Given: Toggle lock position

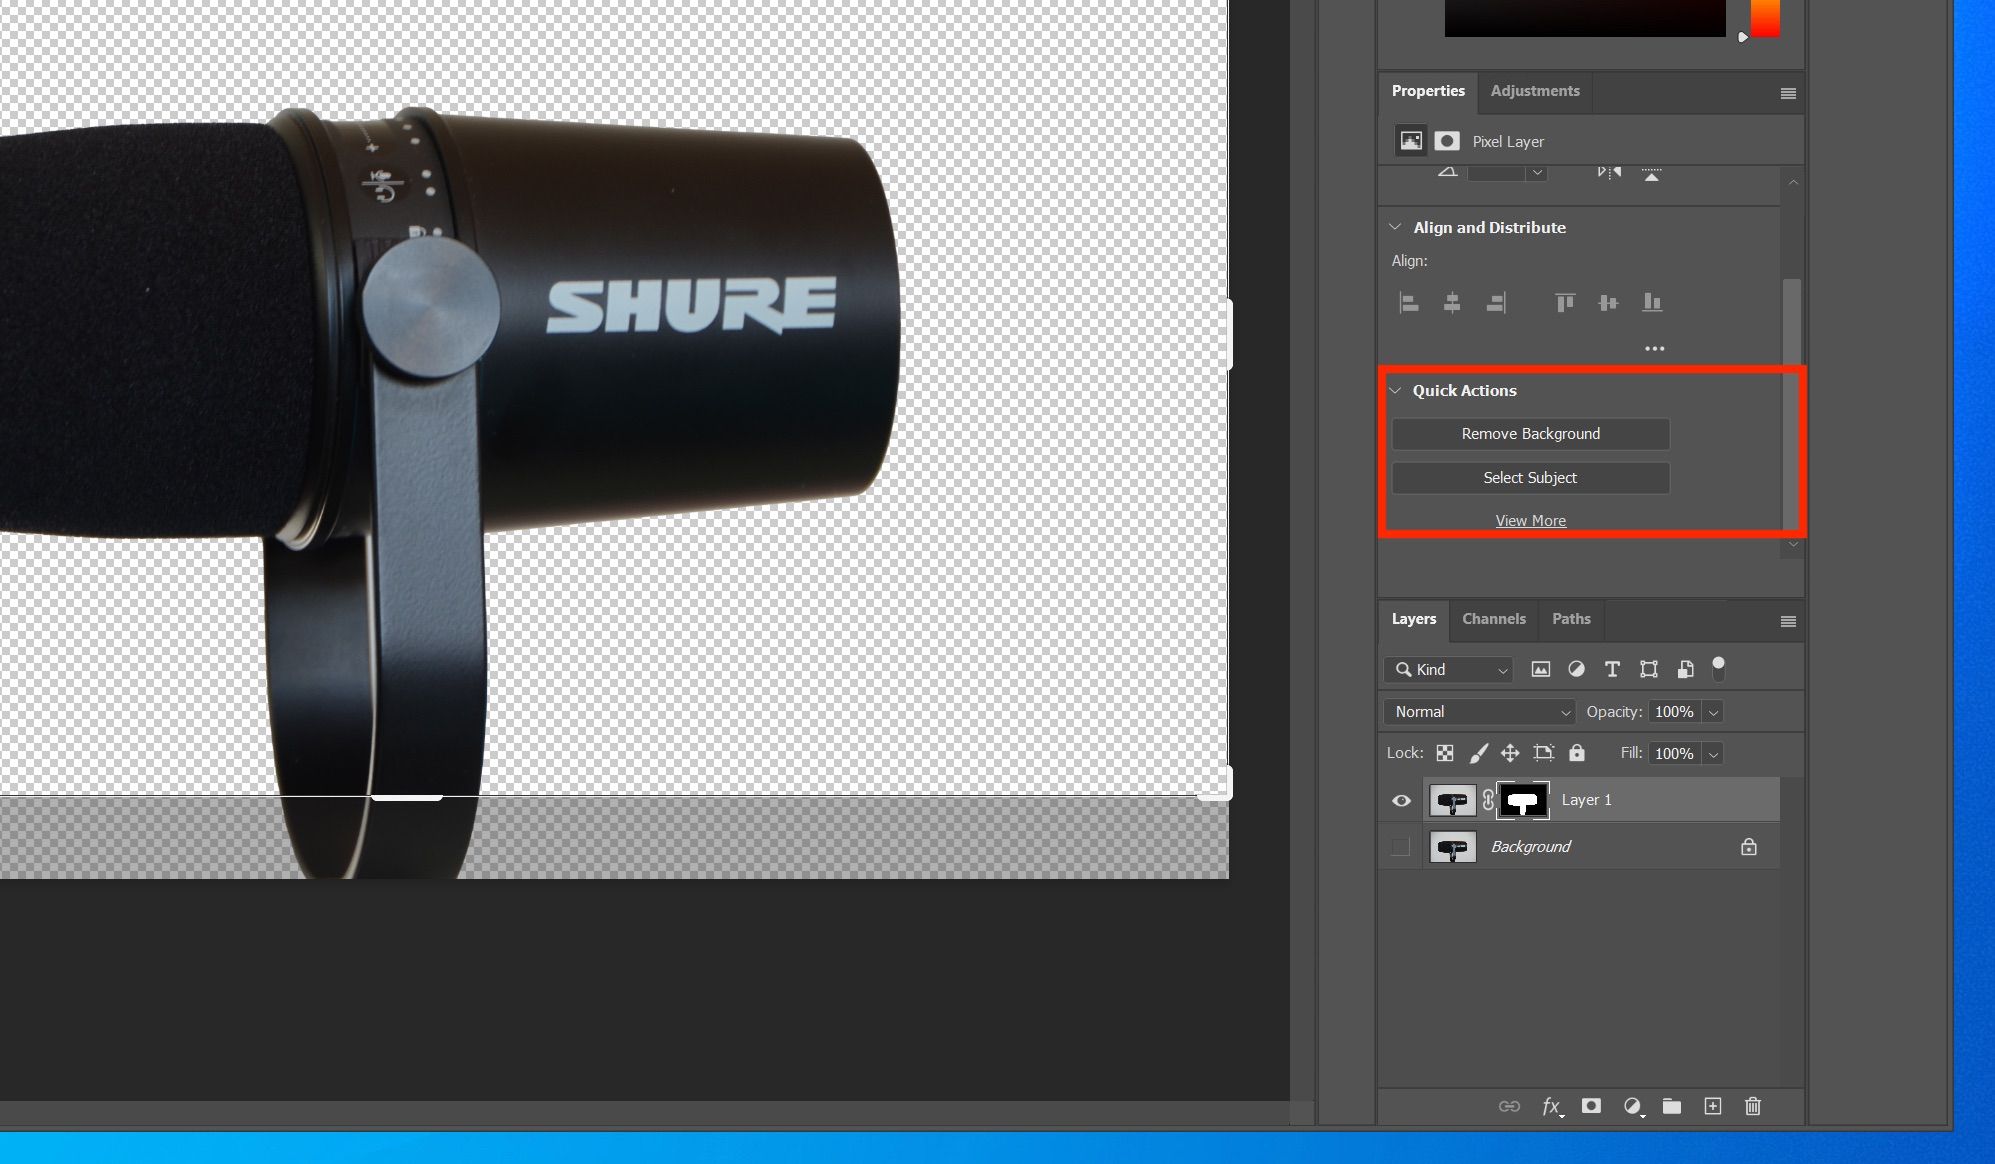Looking at the screenshot, I should [x=1510, y=753].
